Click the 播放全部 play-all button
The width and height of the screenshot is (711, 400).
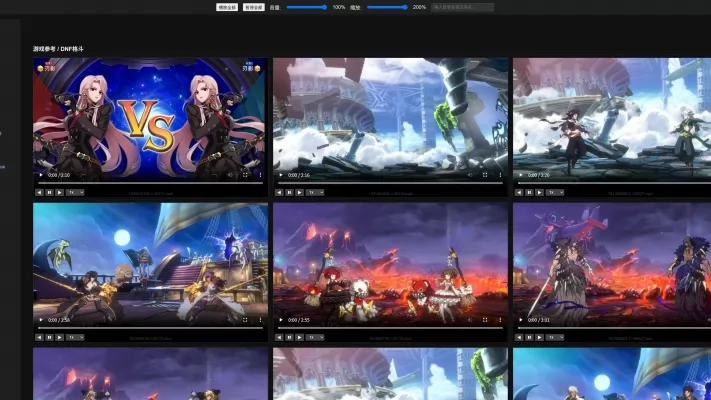[227, 7]
